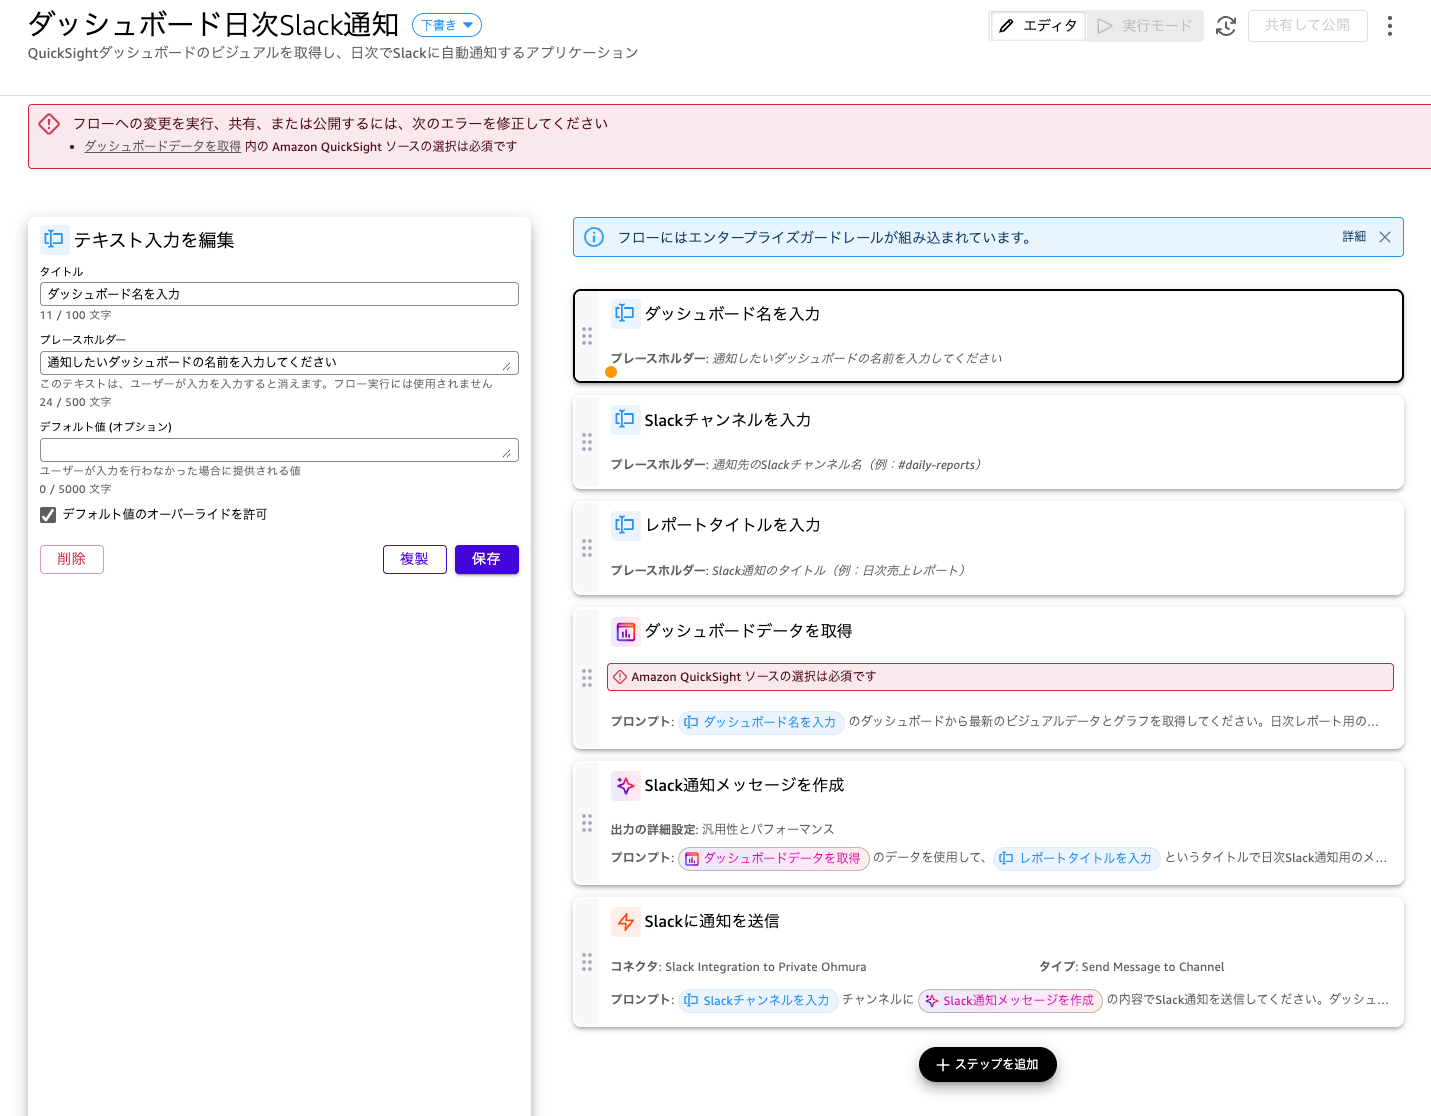Screen dimensions: 1431x1116
Task: Click the drag handle of Slackチャンネルを入力 step
Action: (587, 441)
